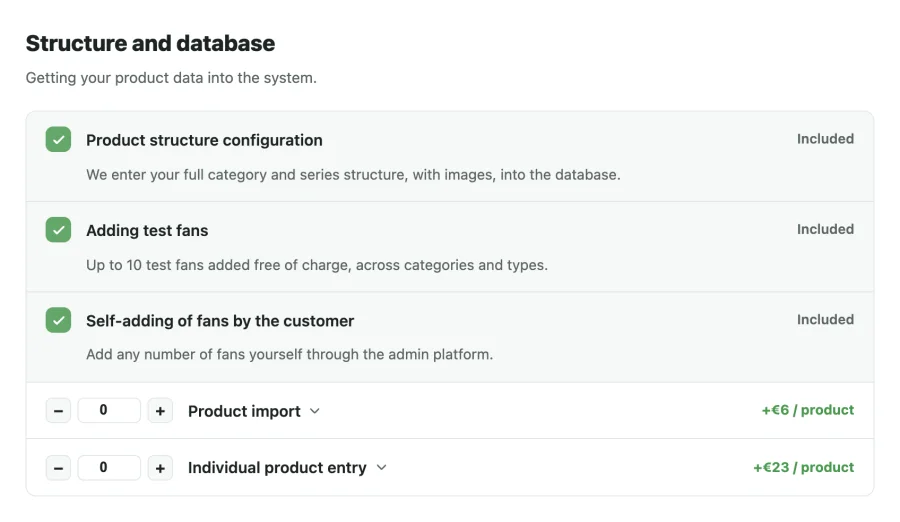Click the Product structure configuration title
The width and height of the screenshot is (900, 522).
point(204,140)
